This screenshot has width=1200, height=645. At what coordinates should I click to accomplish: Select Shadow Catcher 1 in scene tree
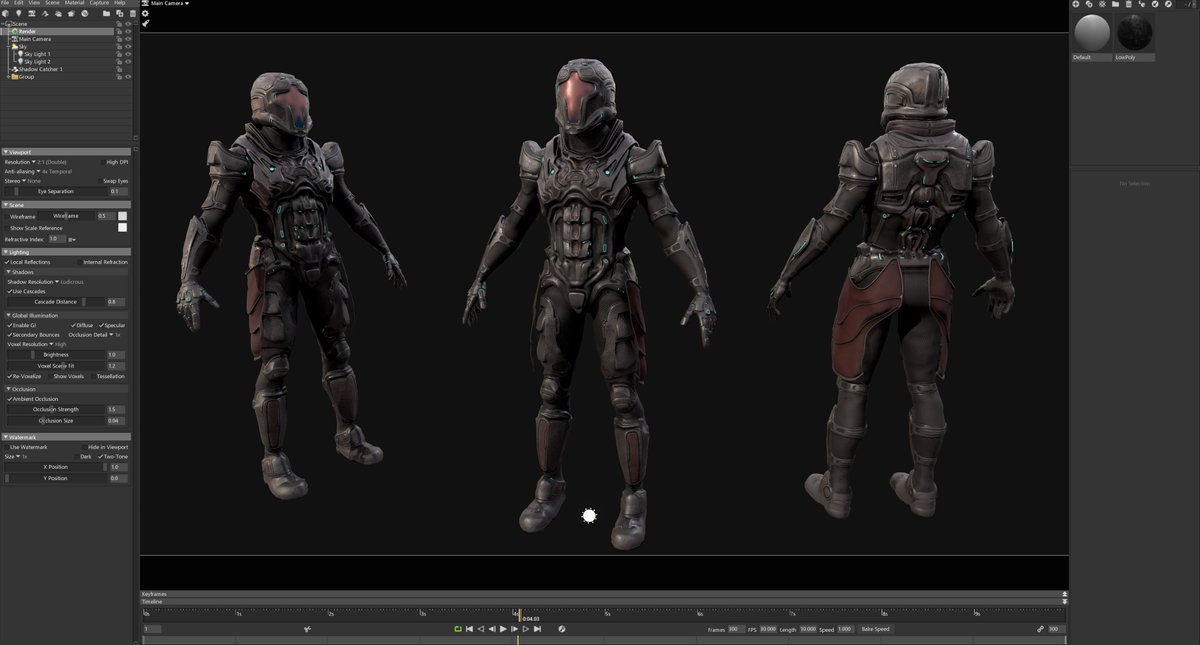click(40, 69)
